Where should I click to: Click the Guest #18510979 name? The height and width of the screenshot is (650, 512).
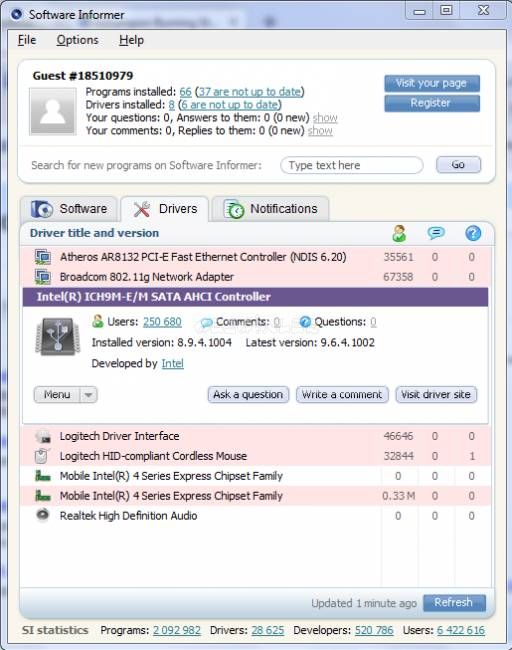point(83,76)
